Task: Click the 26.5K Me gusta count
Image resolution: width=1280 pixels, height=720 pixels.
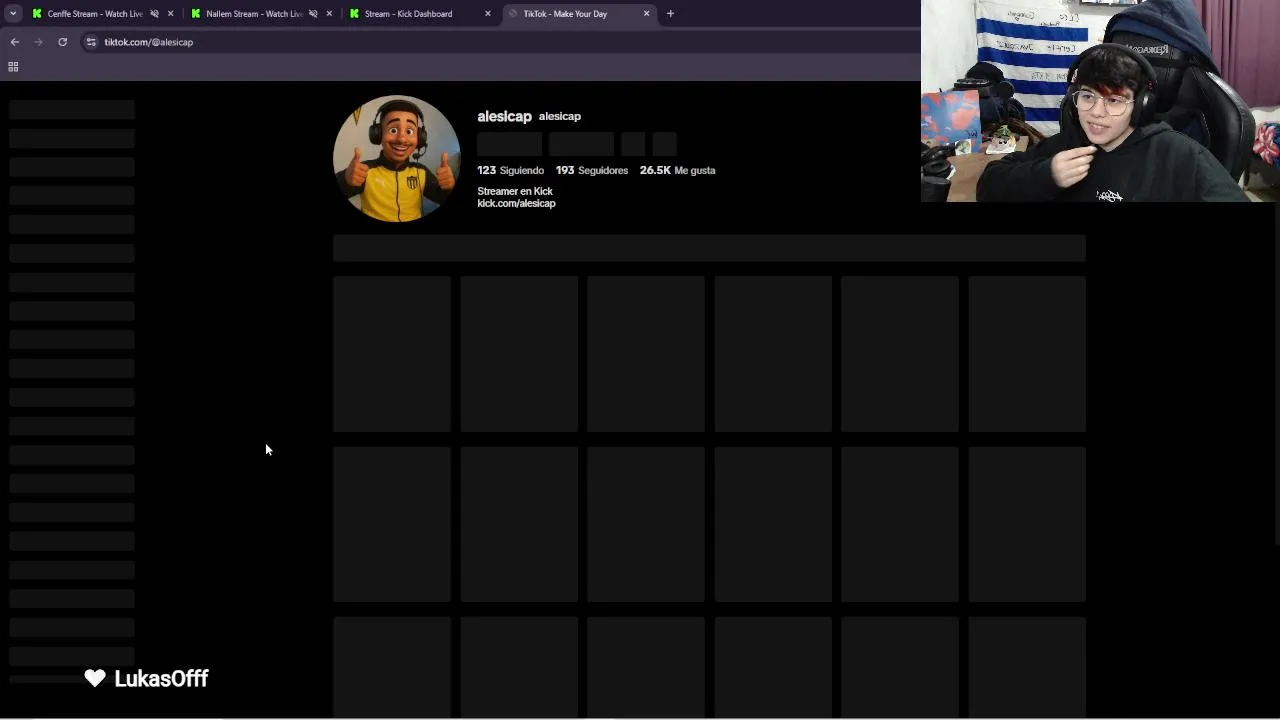Action: [x=677, y=170]
